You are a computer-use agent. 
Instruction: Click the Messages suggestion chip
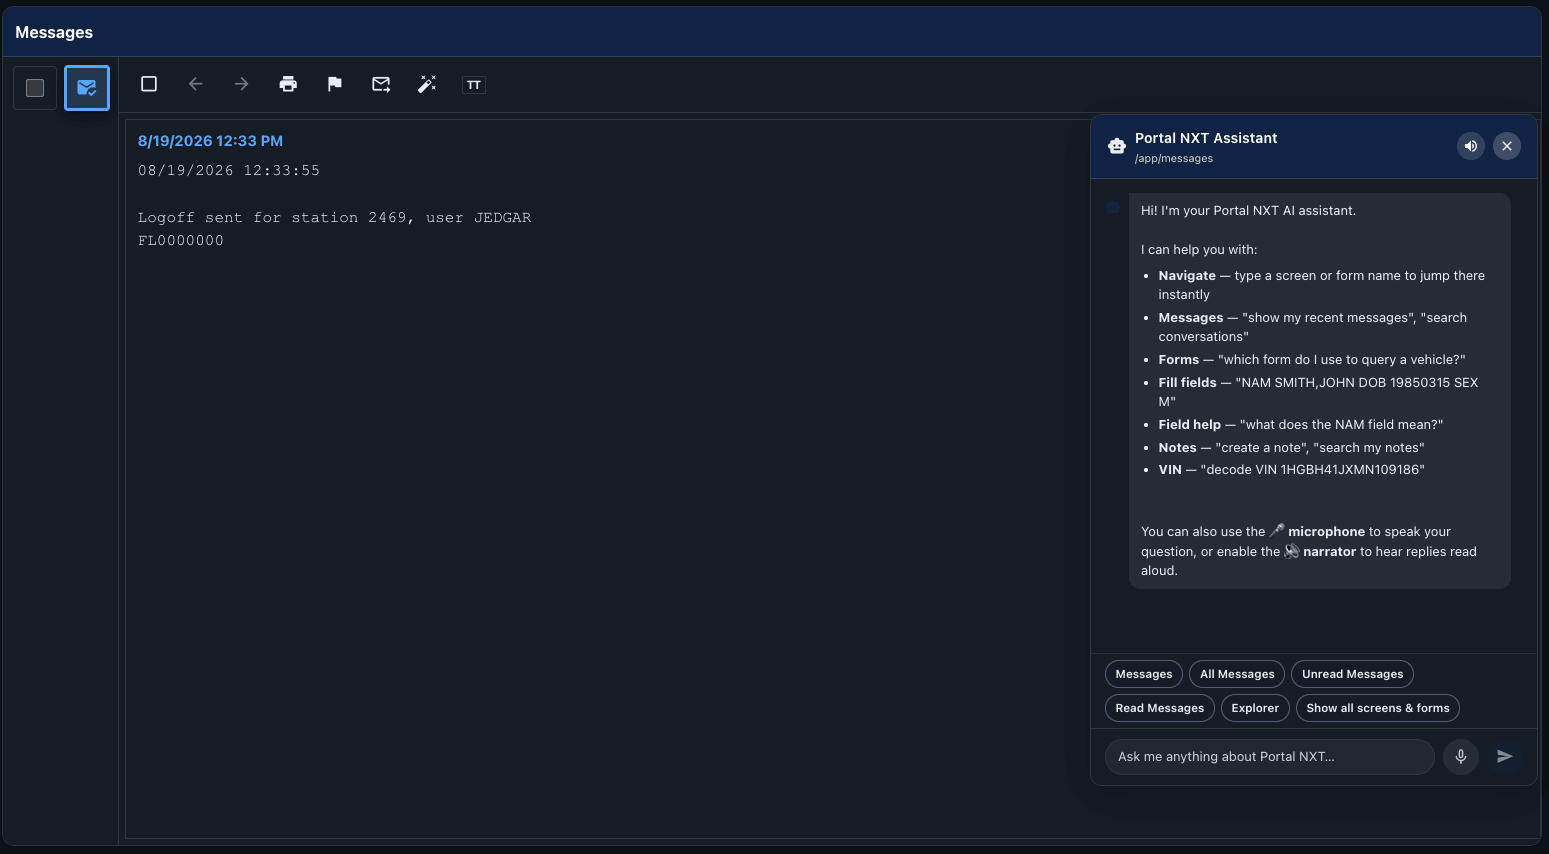click(1144, 674)
